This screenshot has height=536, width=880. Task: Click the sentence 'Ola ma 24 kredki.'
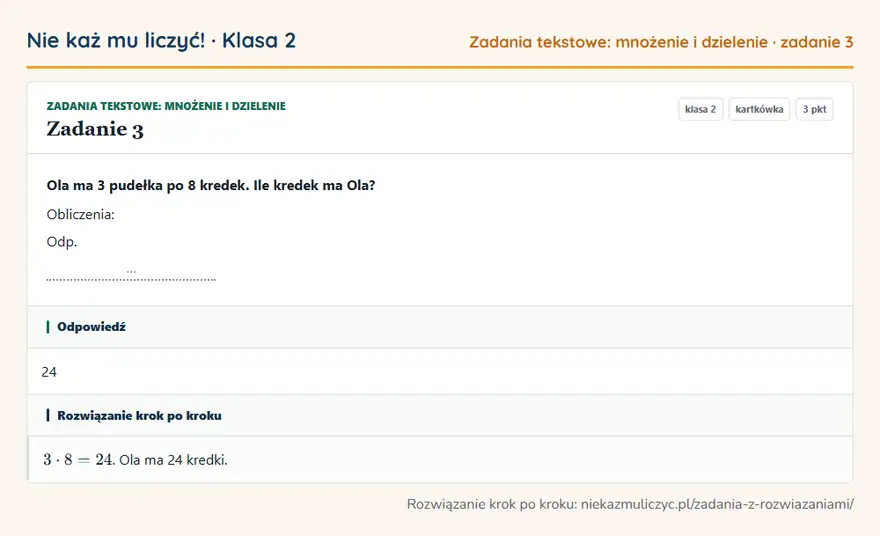[x=173, y=460]
